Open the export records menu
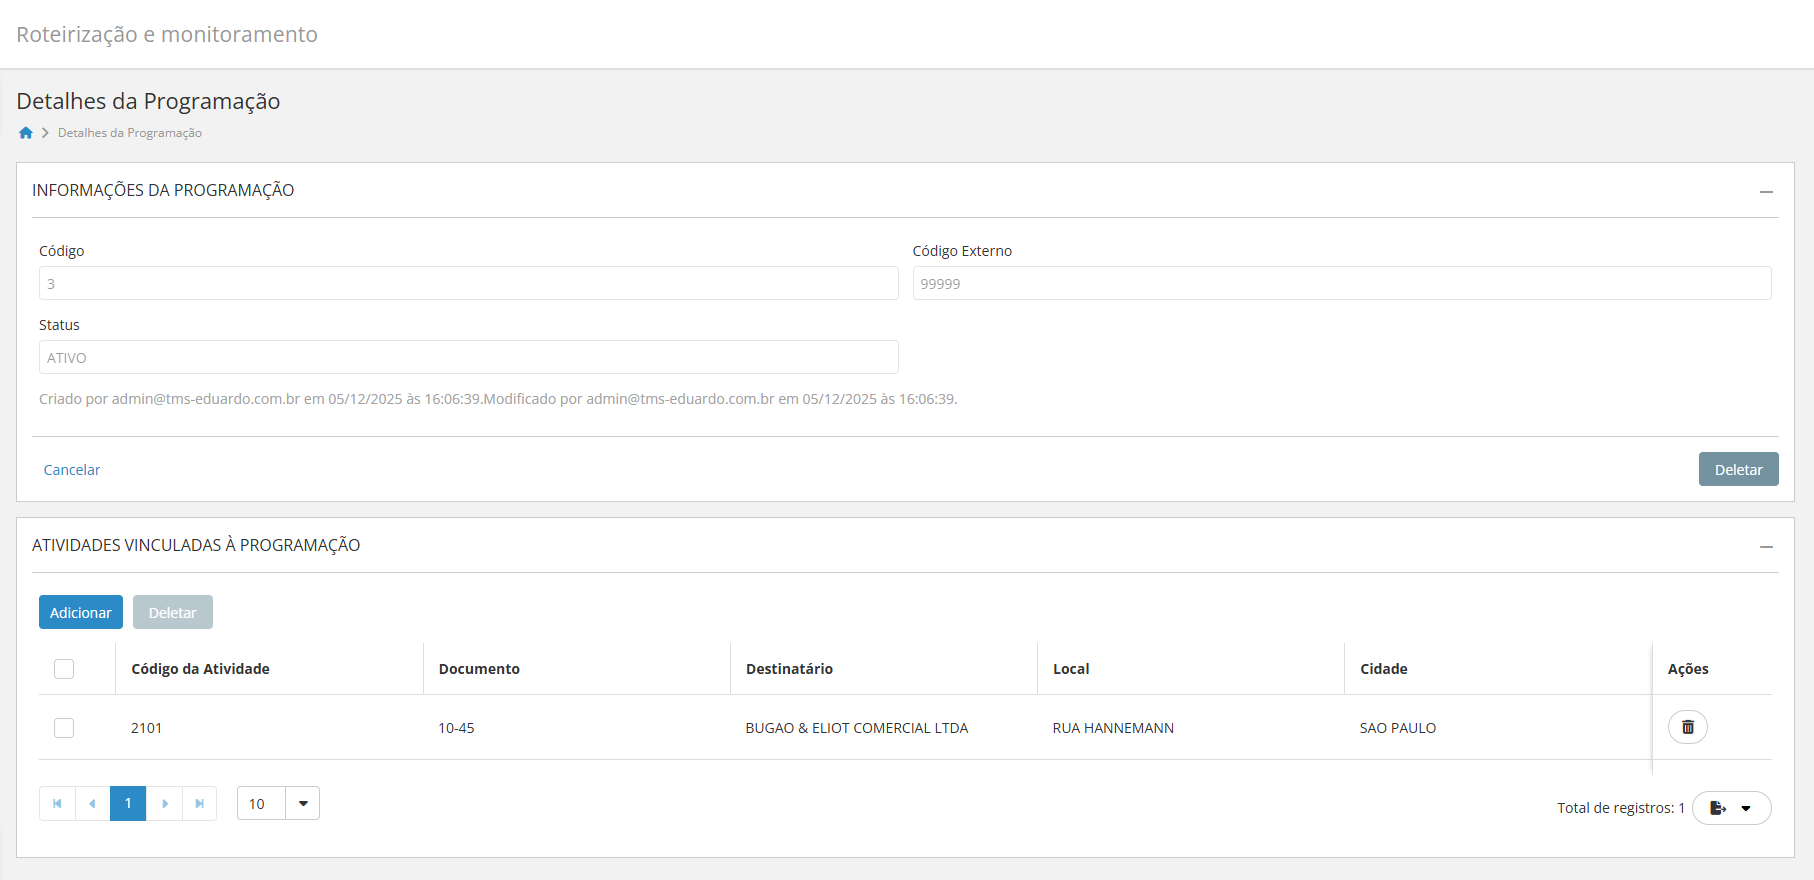Image resolution: width=1814 pixels, height=880 pixels. tap(1731, 808)
